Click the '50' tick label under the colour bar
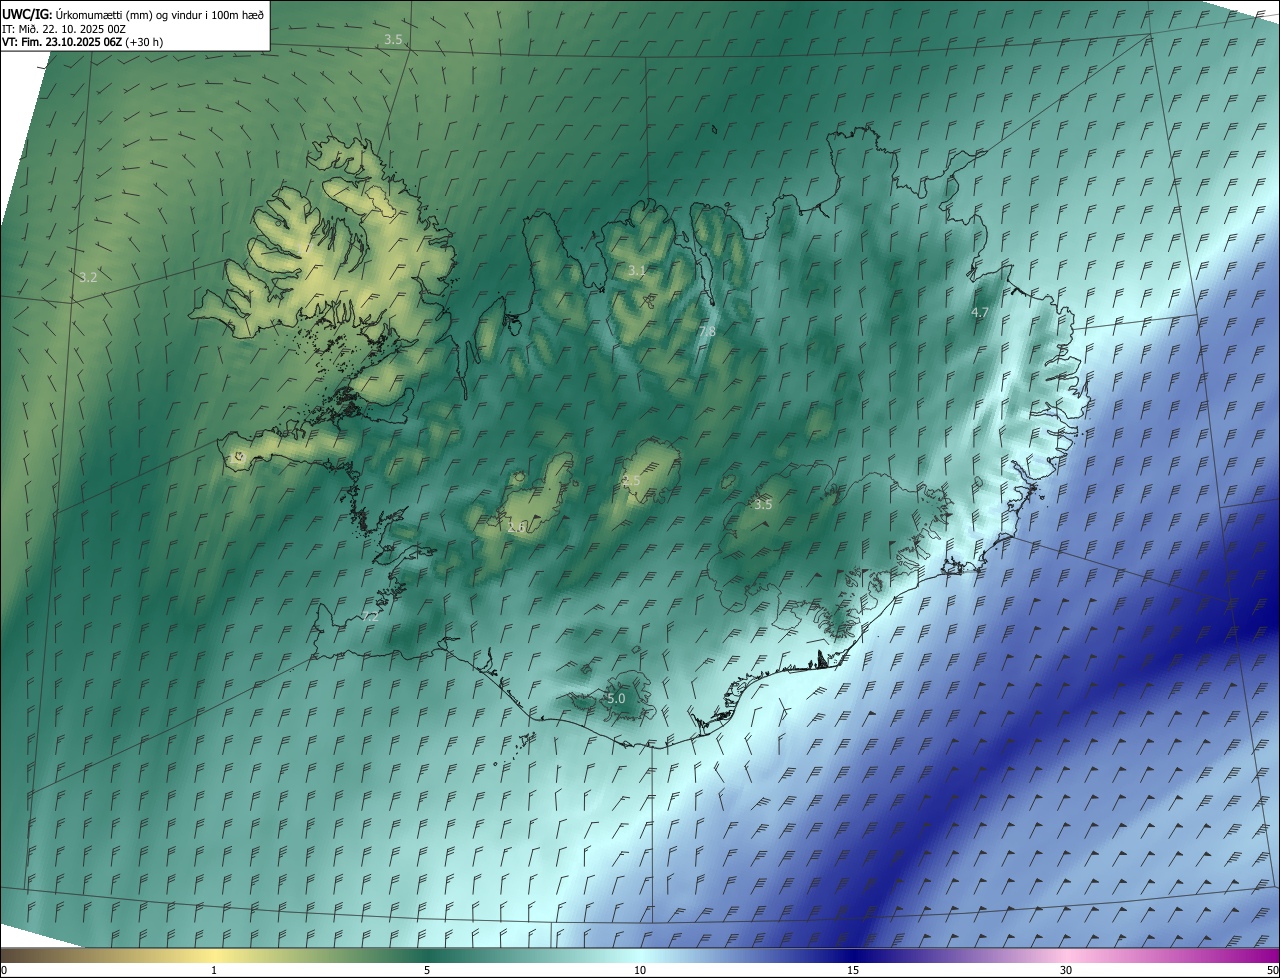Screen dimensions: 1280x978 point(1272,971)
